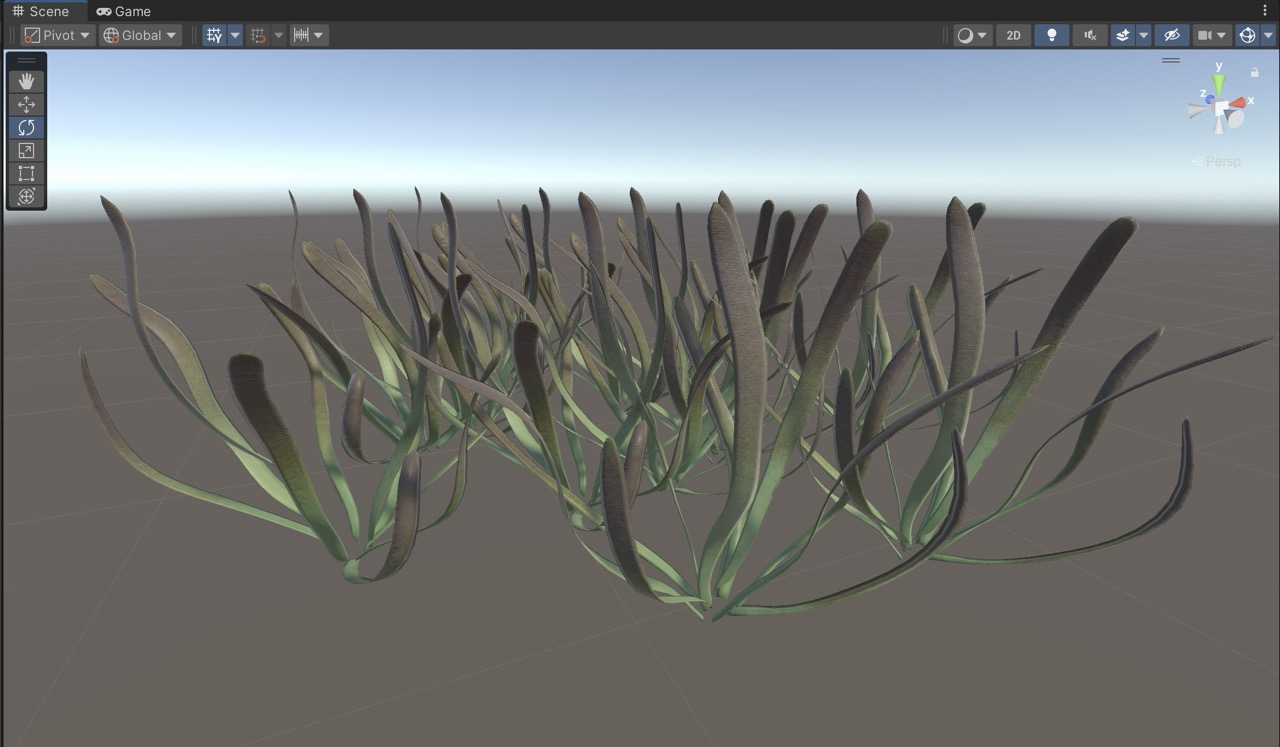Toggle skybox and effects icon
This screenshot has height=747, width=1280.
click(x=1123, y=35)
